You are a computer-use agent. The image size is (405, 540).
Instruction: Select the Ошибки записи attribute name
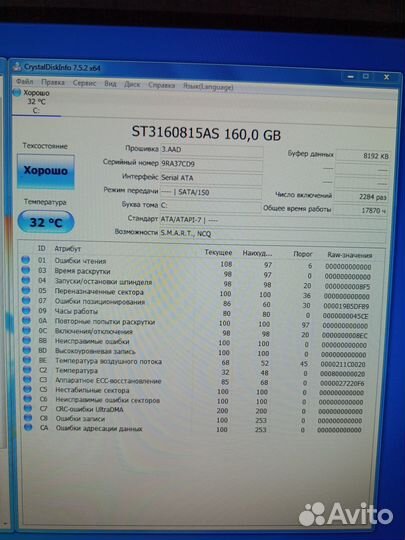80,419
